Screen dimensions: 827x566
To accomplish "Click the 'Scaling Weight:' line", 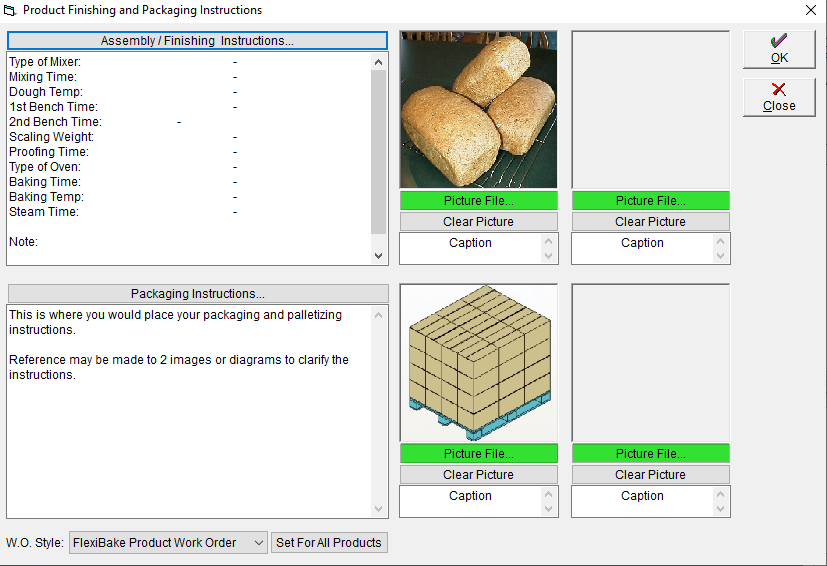I will [x=51, y=137].
